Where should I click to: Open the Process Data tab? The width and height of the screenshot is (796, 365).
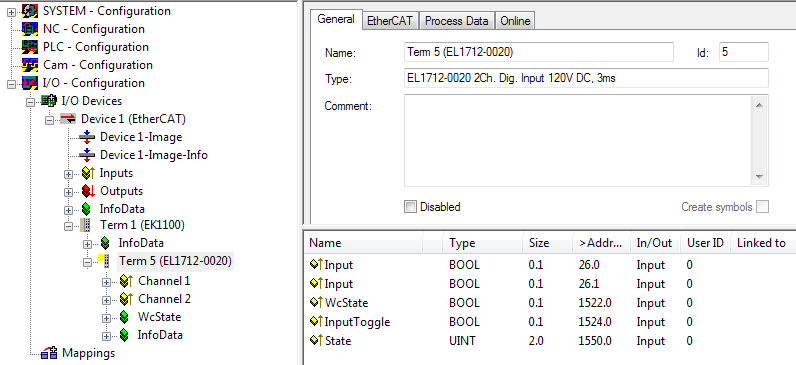456,21
